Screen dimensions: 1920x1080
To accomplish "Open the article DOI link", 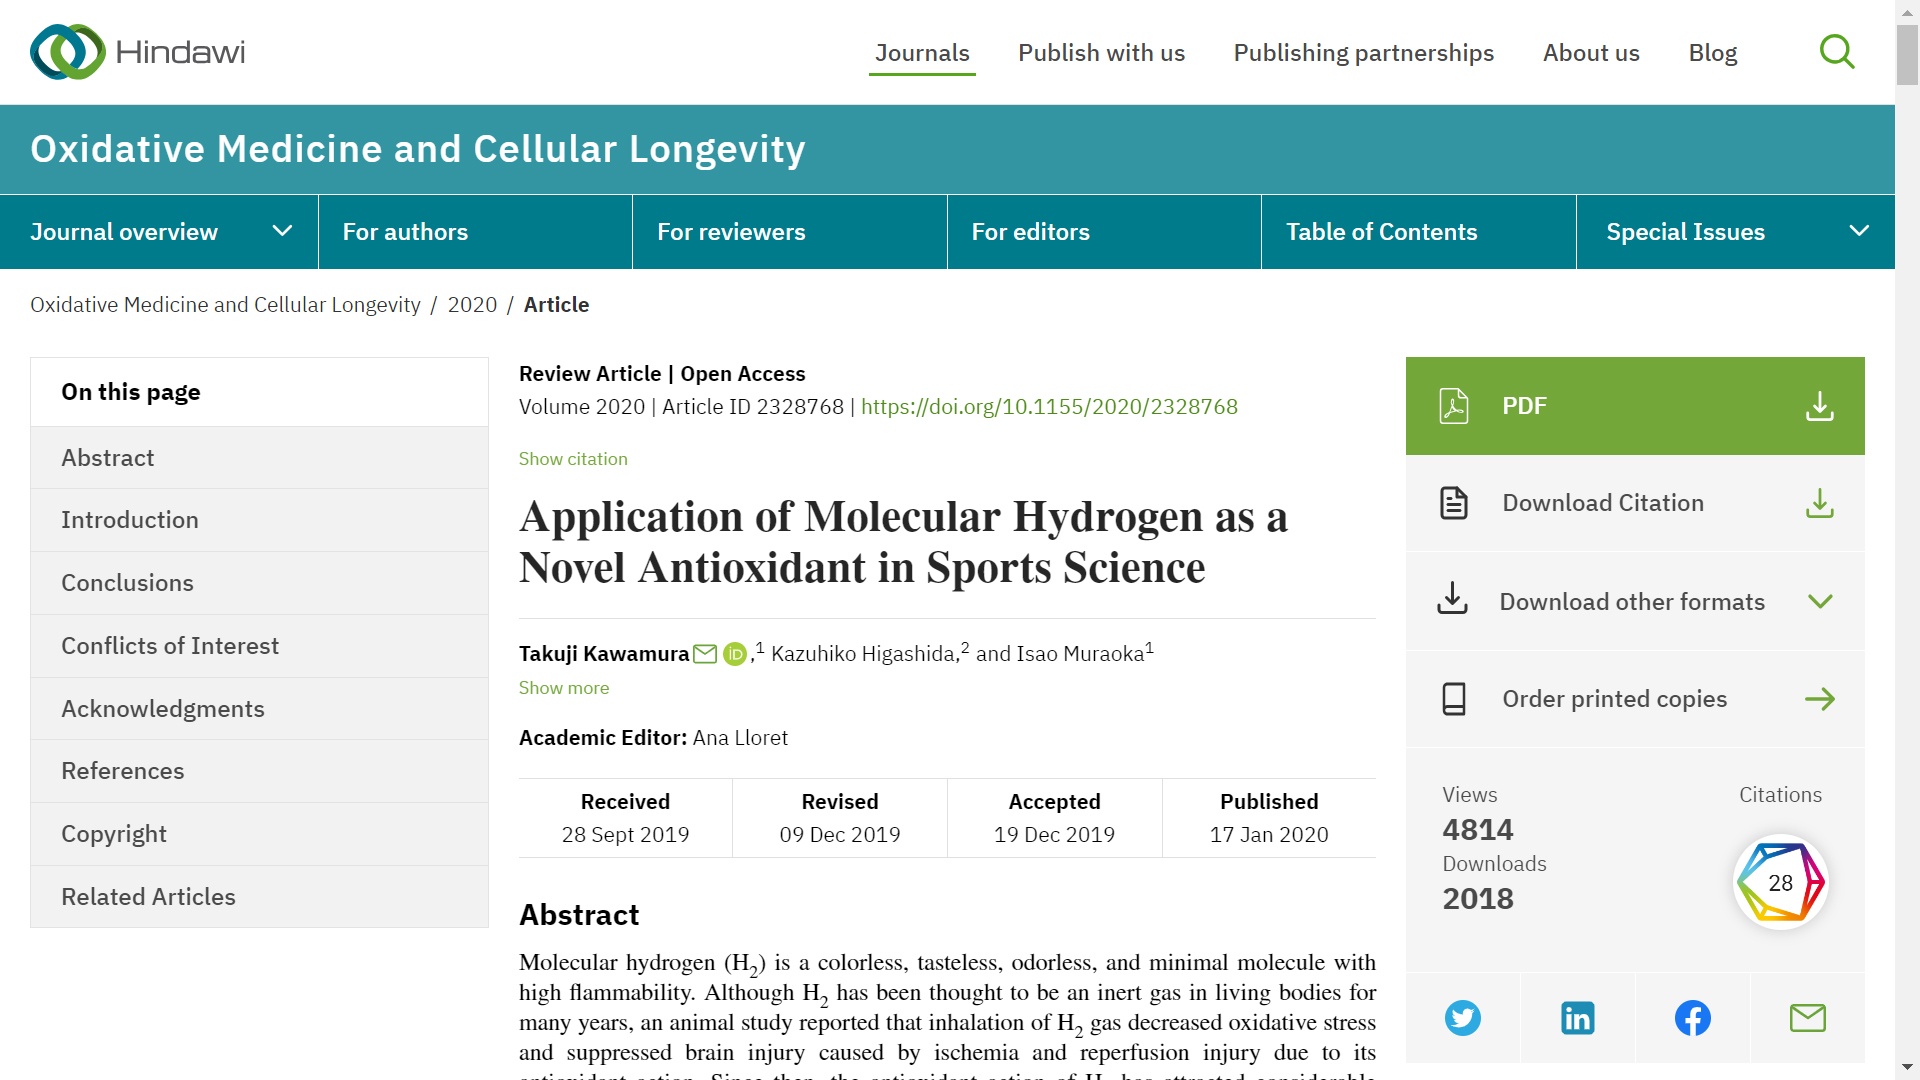I will pyautogui.click(x=1049, y=407).
